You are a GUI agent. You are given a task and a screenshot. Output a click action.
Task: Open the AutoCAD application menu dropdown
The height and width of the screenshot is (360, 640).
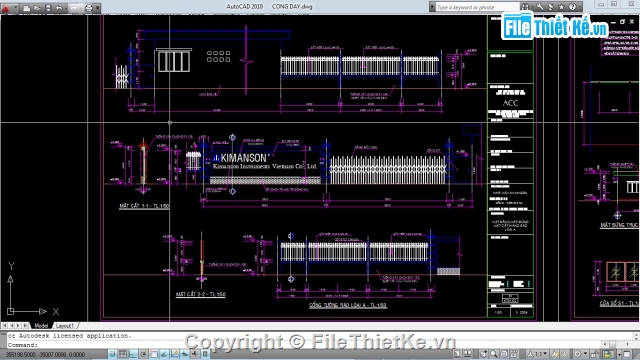pos(9,8)
